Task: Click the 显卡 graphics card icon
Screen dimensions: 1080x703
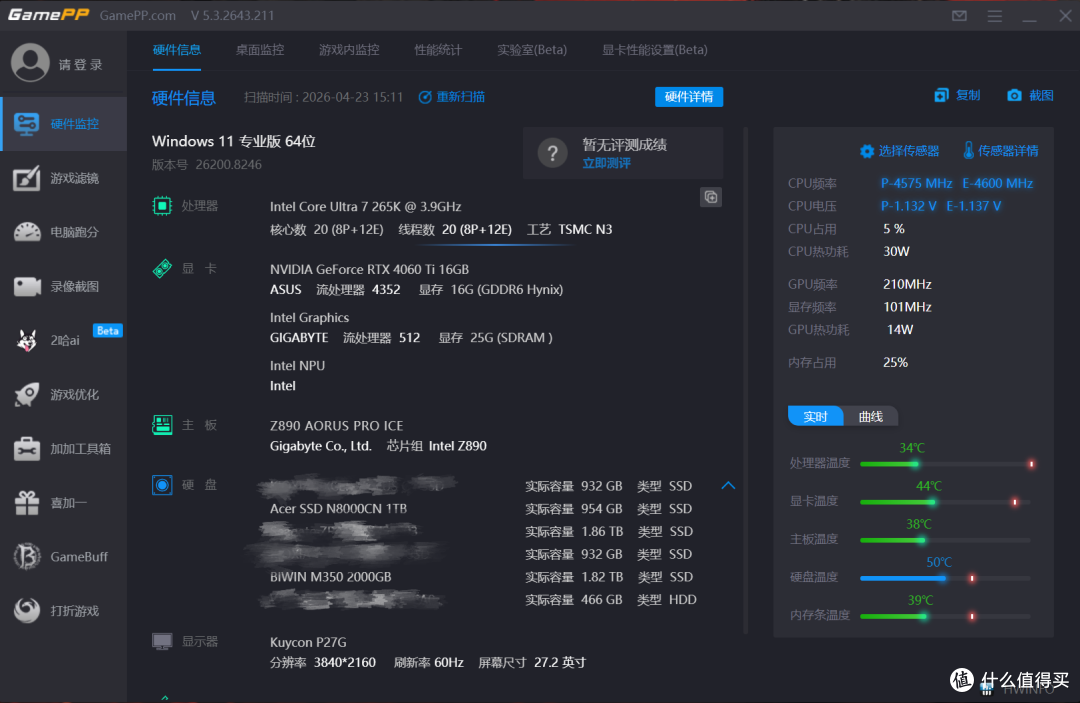Action: (162, 269)
